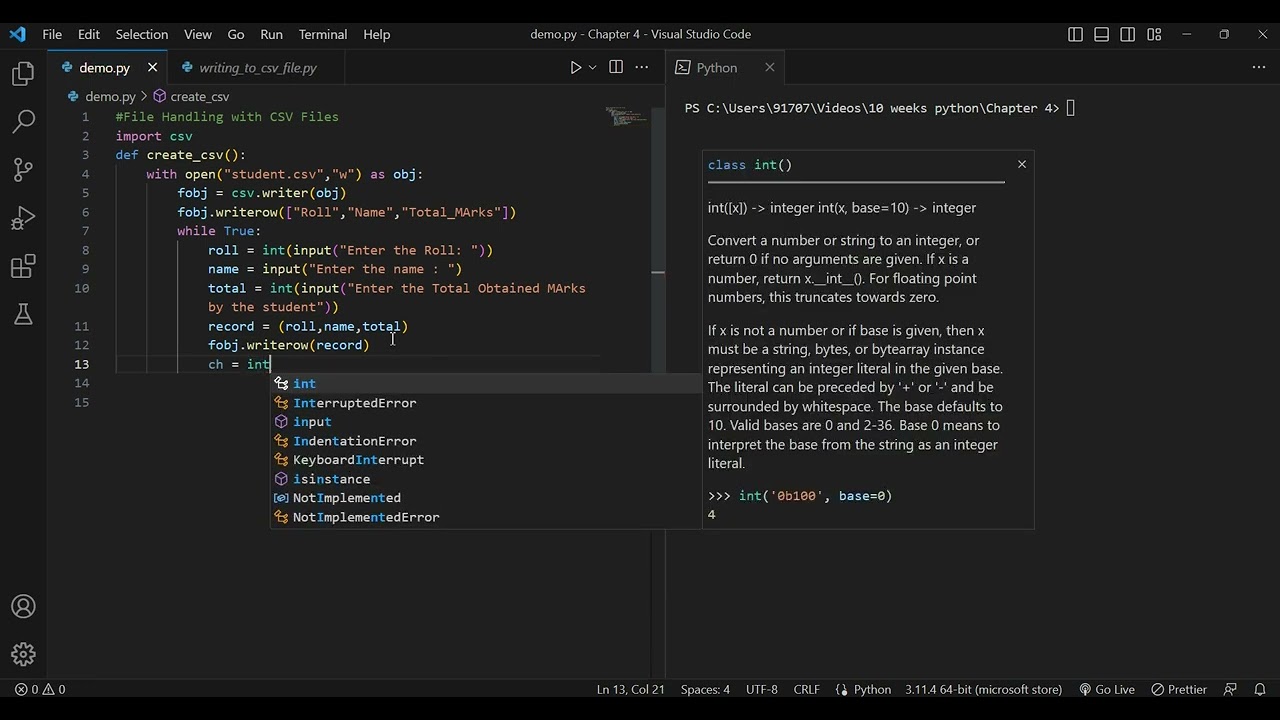Viewport: 1280px width, 720px height.
Task: Open the Manage gear menu
Action: pos(23,655)
